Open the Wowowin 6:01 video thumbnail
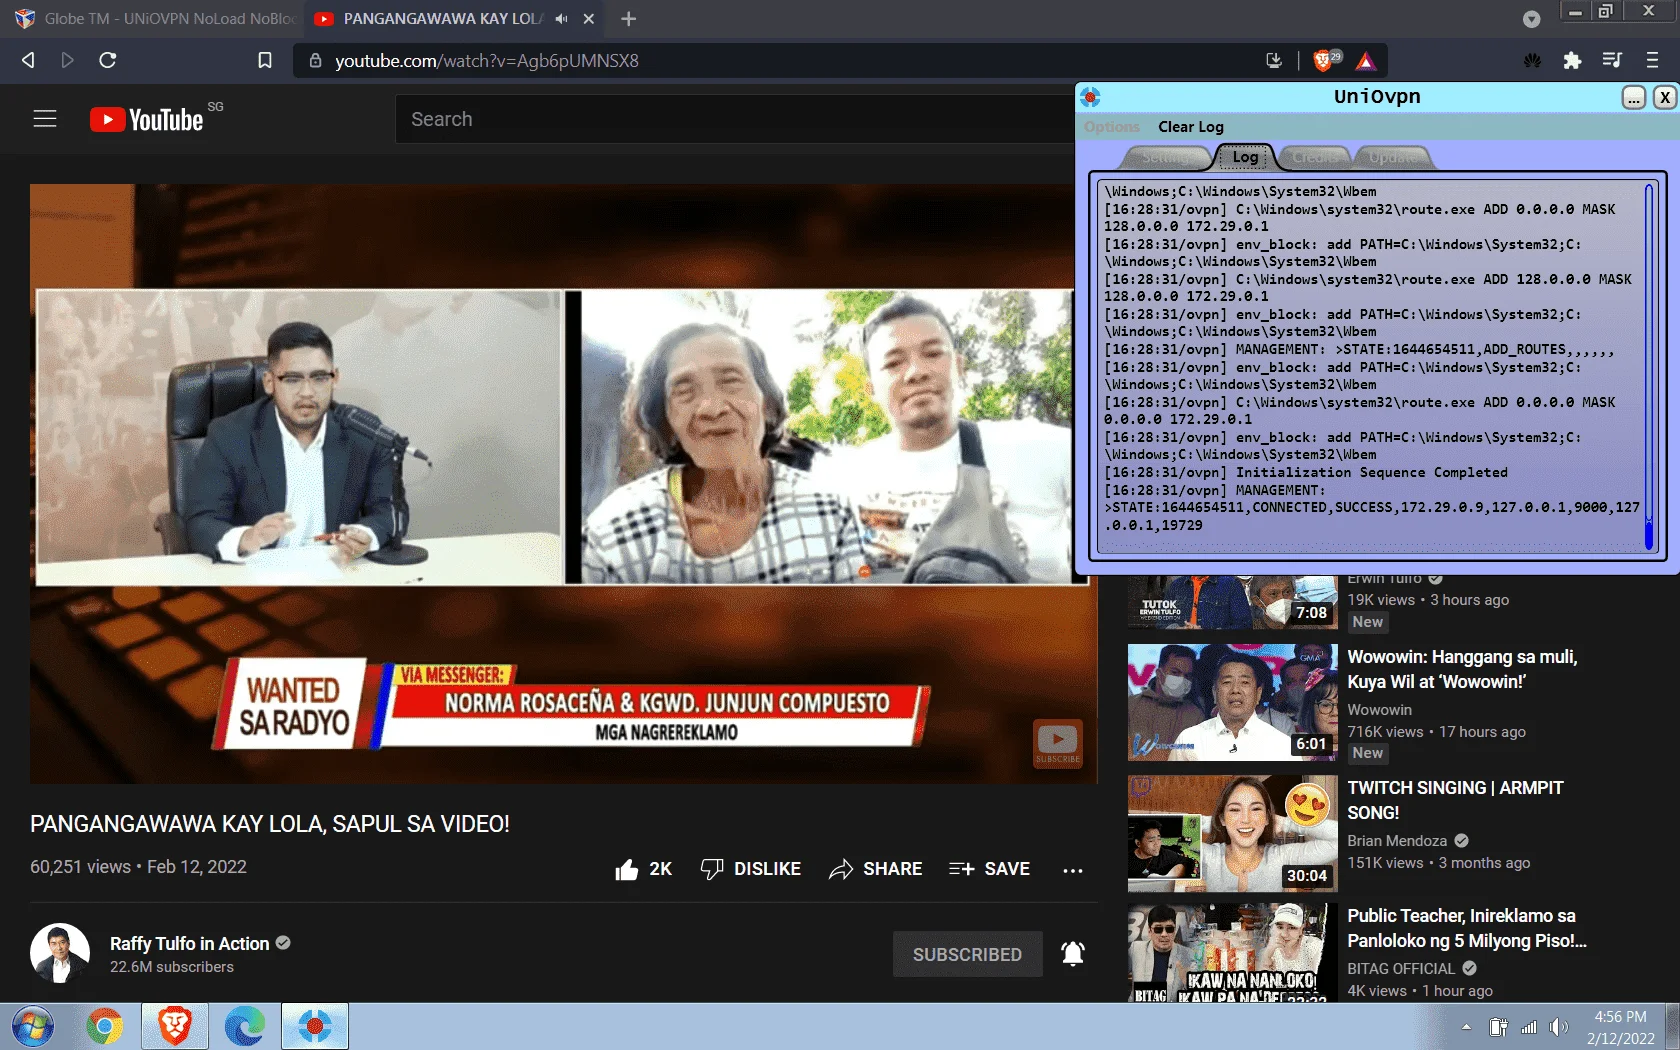Screen dimensions: 1680x1050 pyautogui.click(x=1232, y=702)
